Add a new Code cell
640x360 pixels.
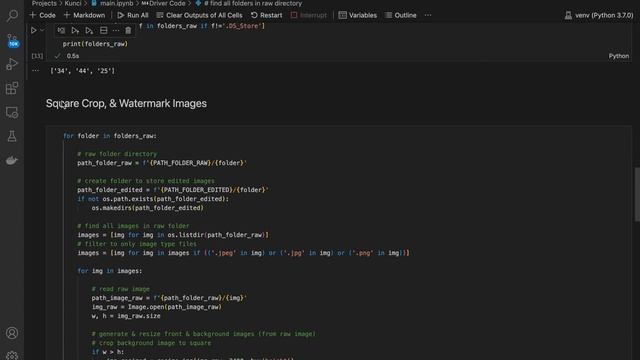tap(42, 15)
